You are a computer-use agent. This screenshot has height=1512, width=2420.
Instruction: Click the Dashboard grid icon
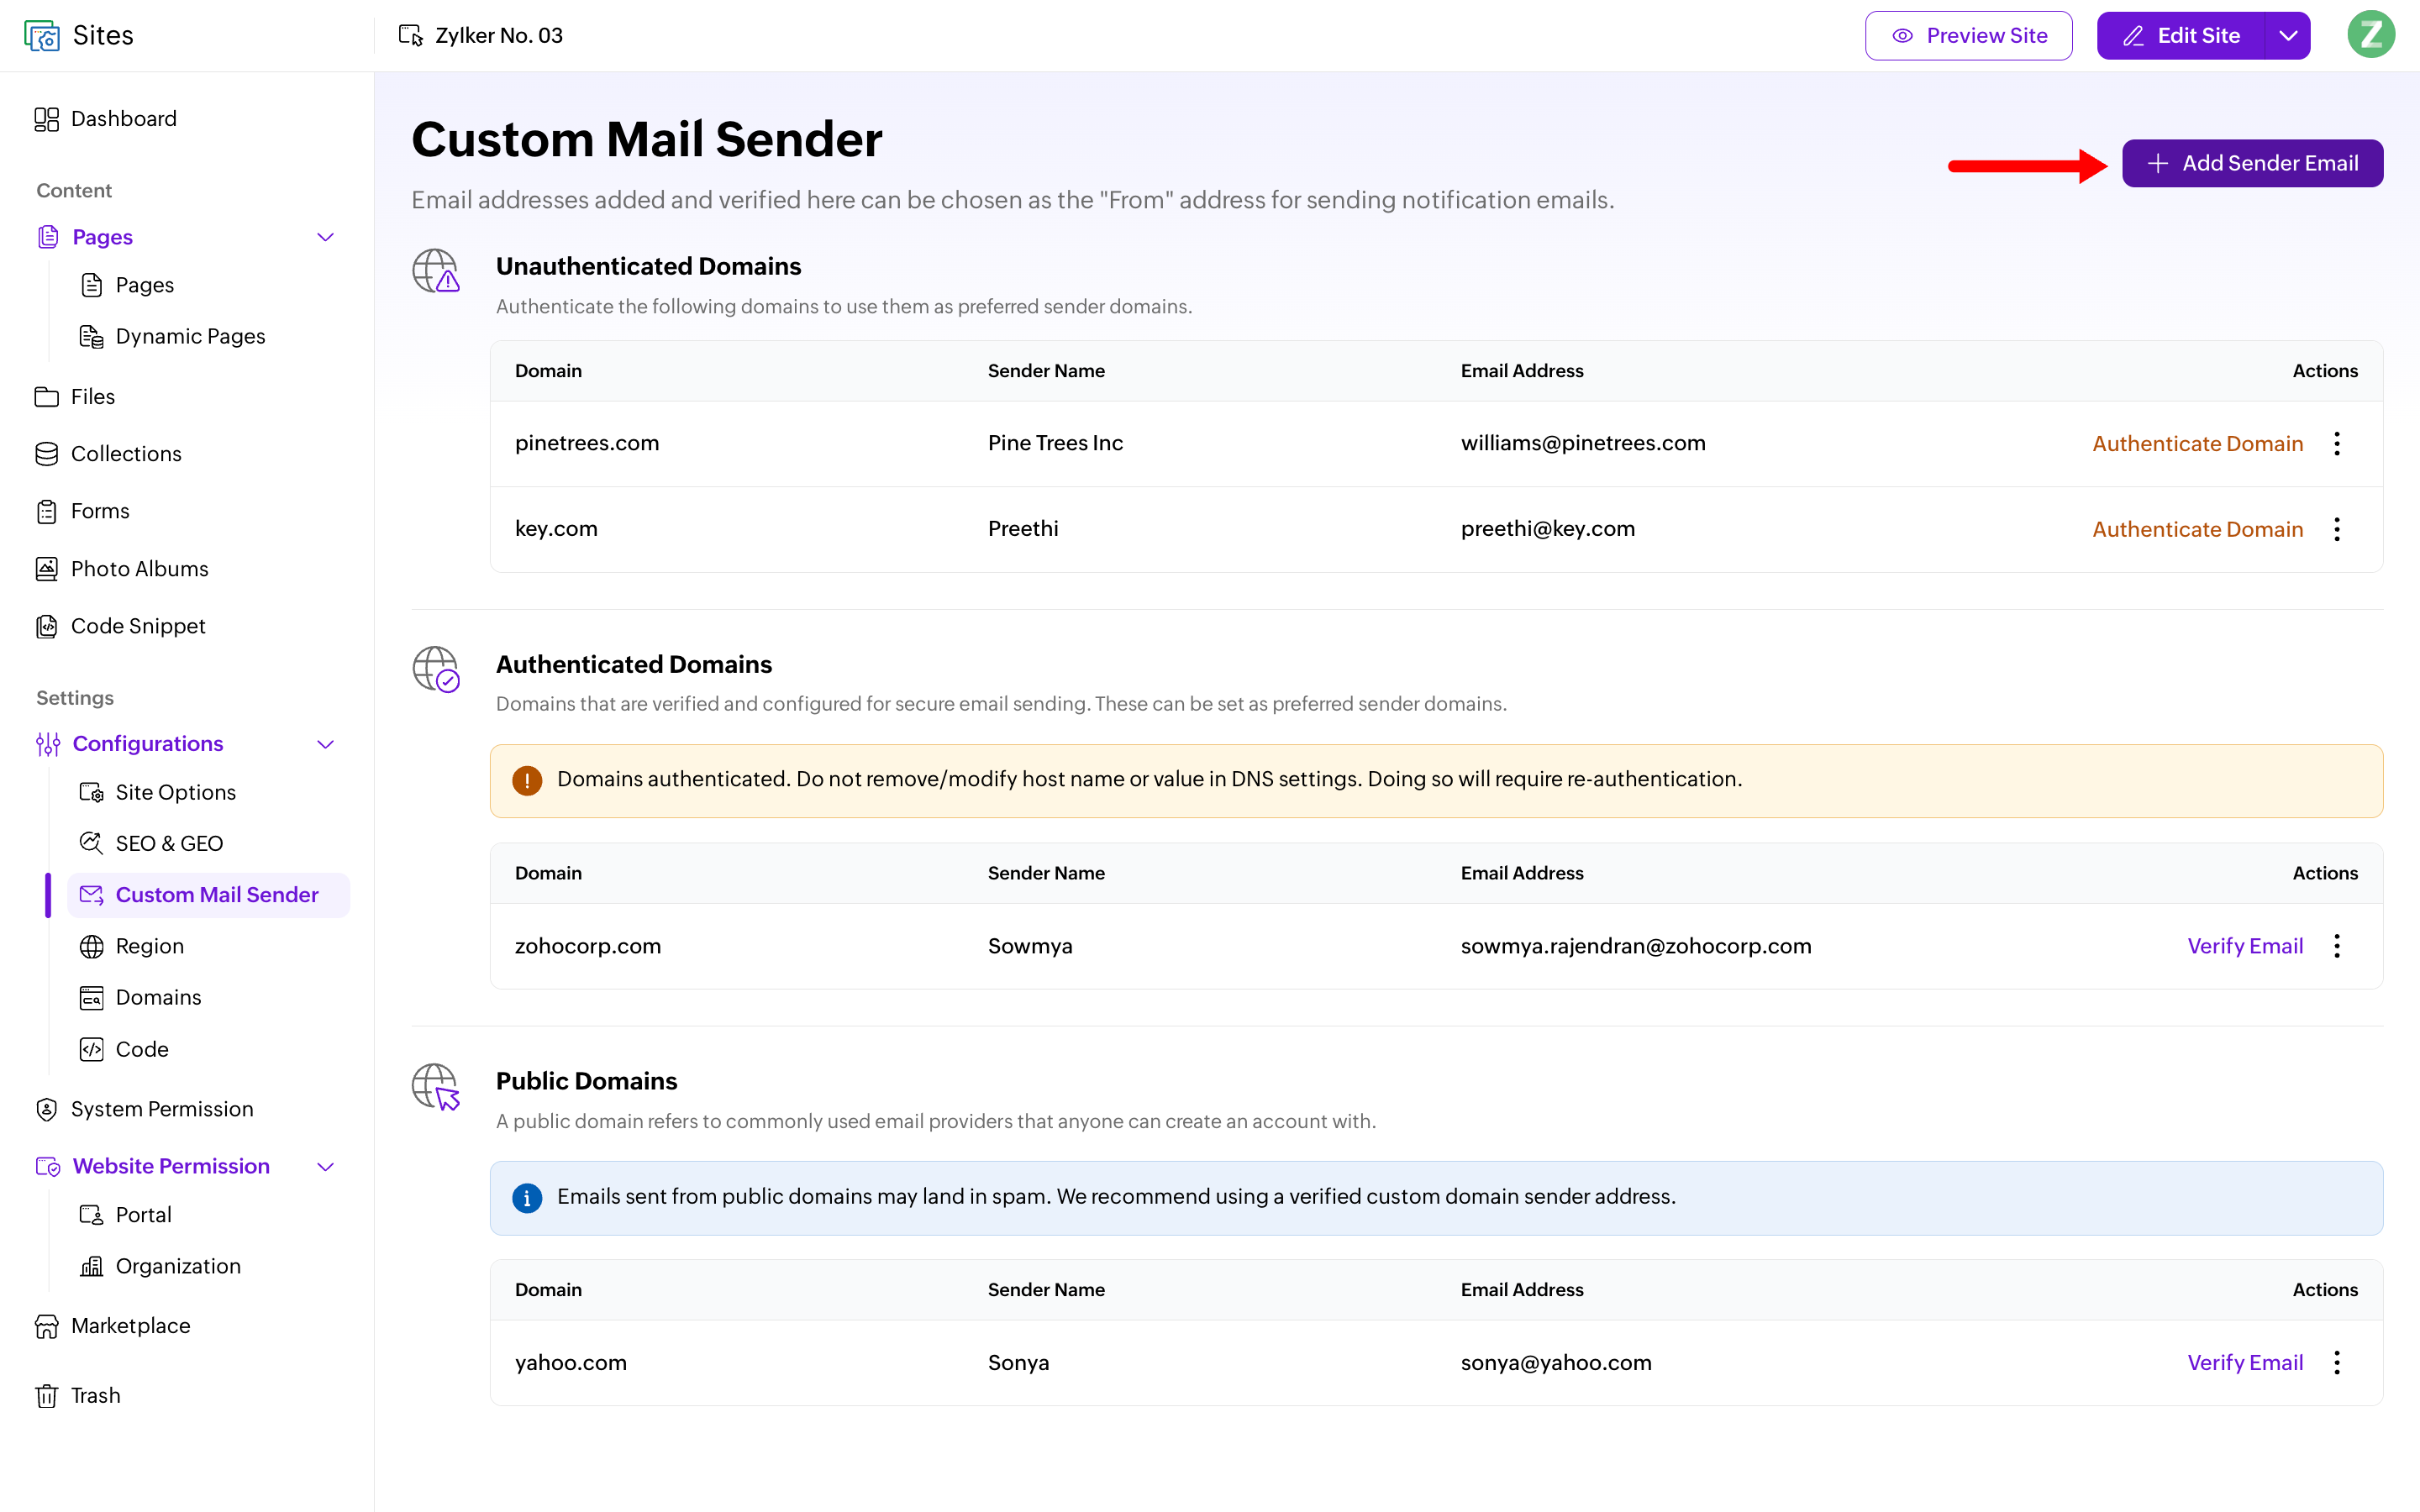click(x=46, y=119)
